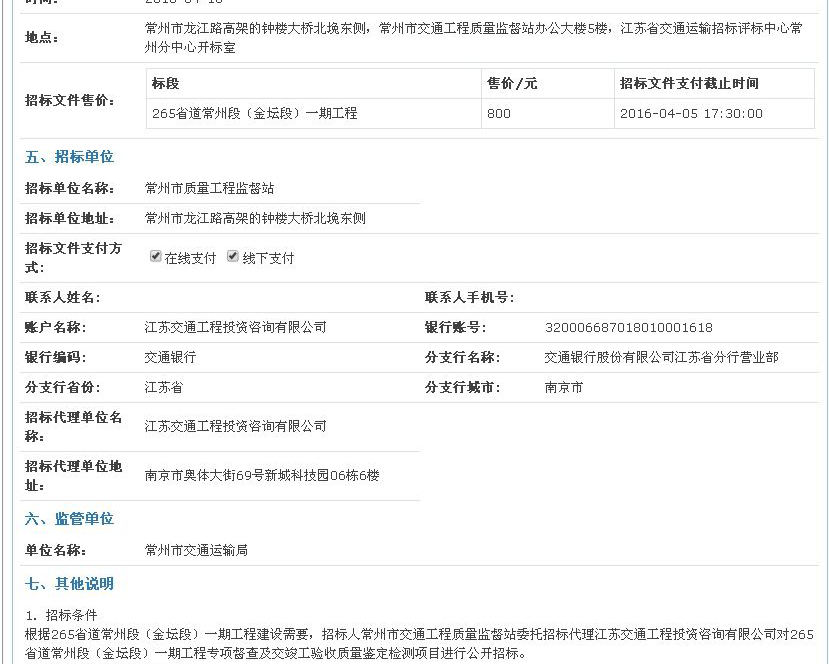Click the 常州市交通运输局 supervising unit name
The image size is (829, 664).
[x=196, y=551]
